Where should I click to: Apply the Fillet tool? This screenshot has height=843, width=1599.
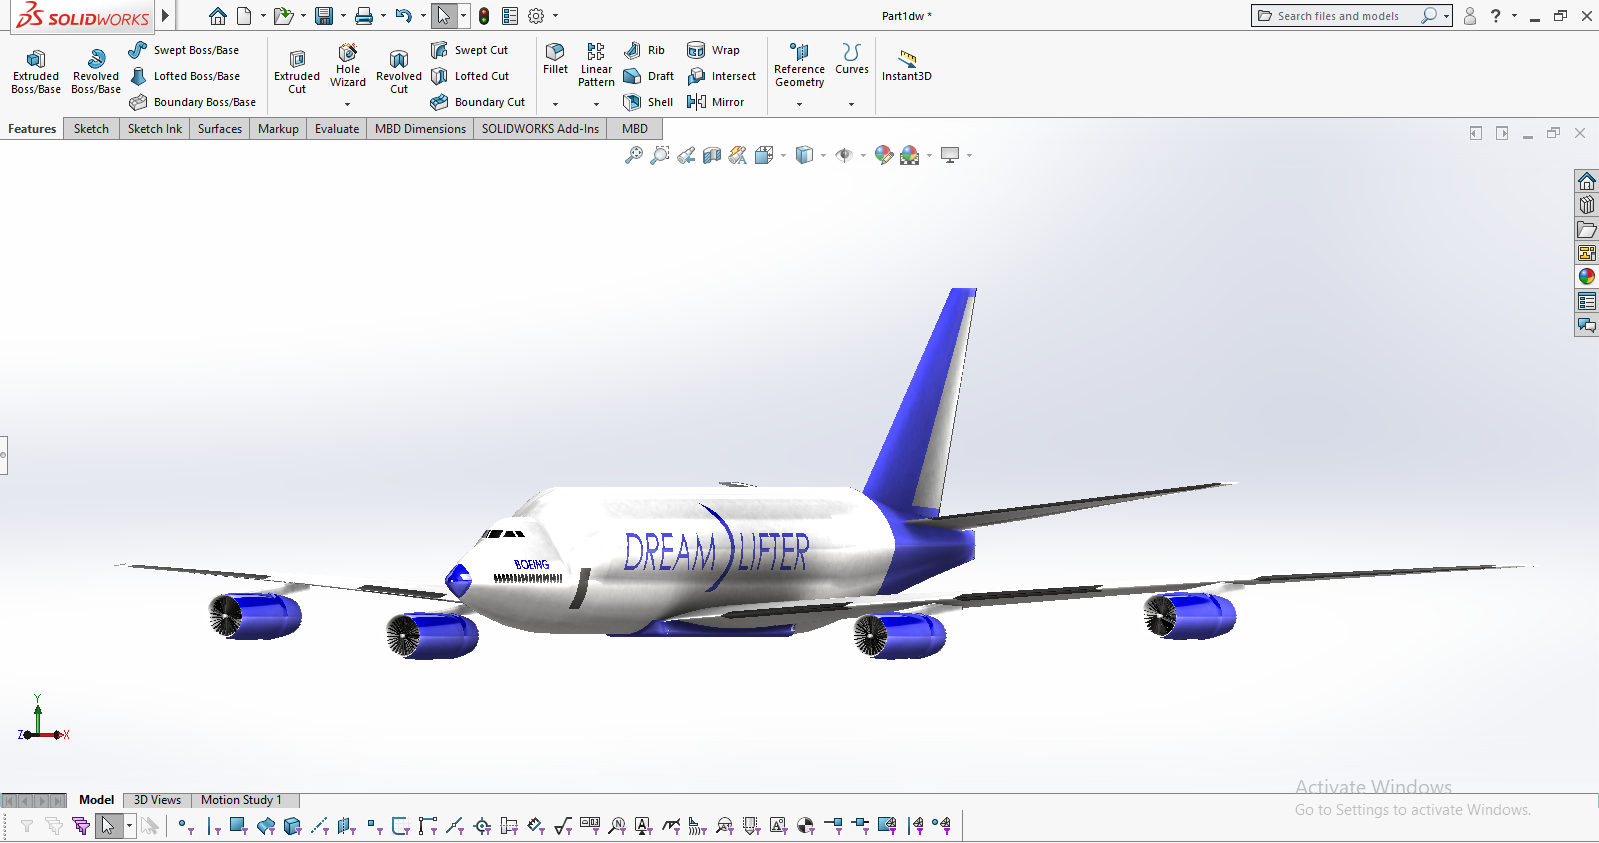point(555,58)
